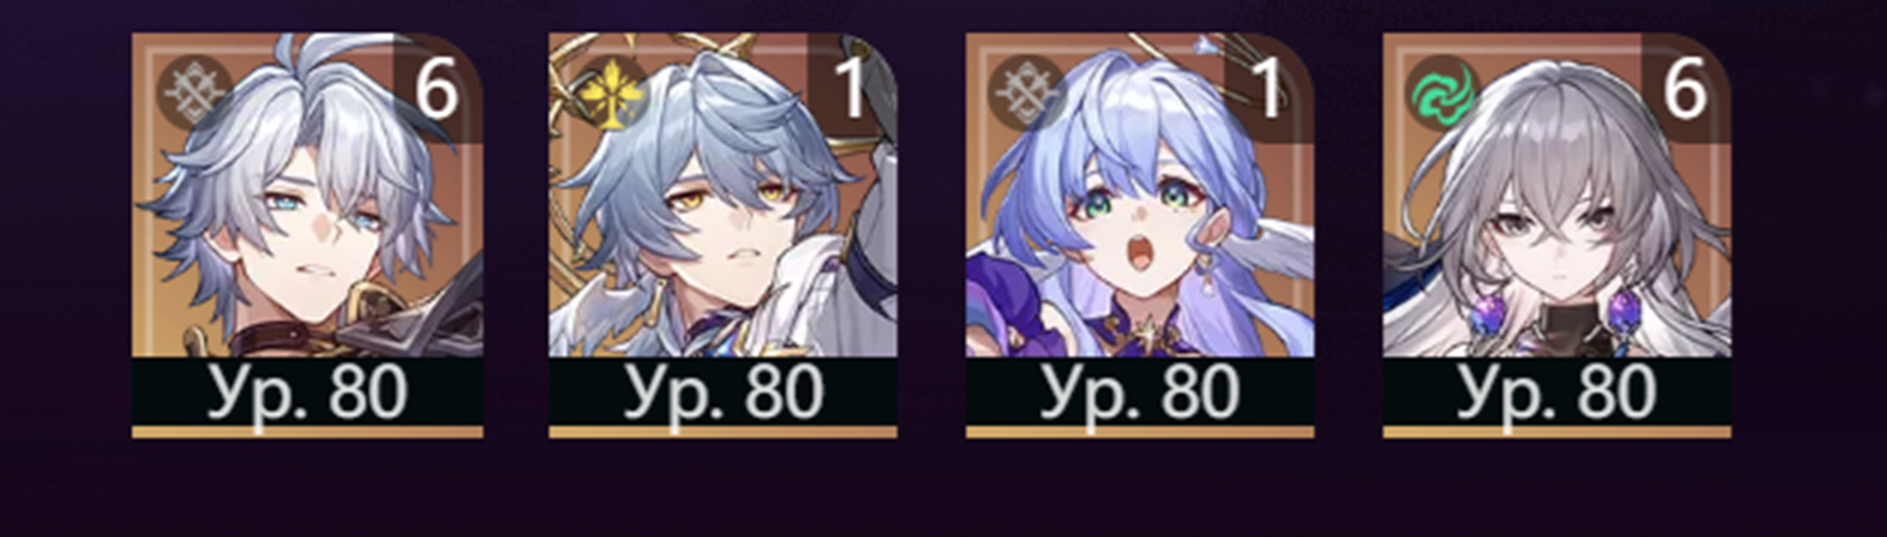
Task: Click the number 6 badge on gray-haired woman's card
Action: click(1685, 88)
